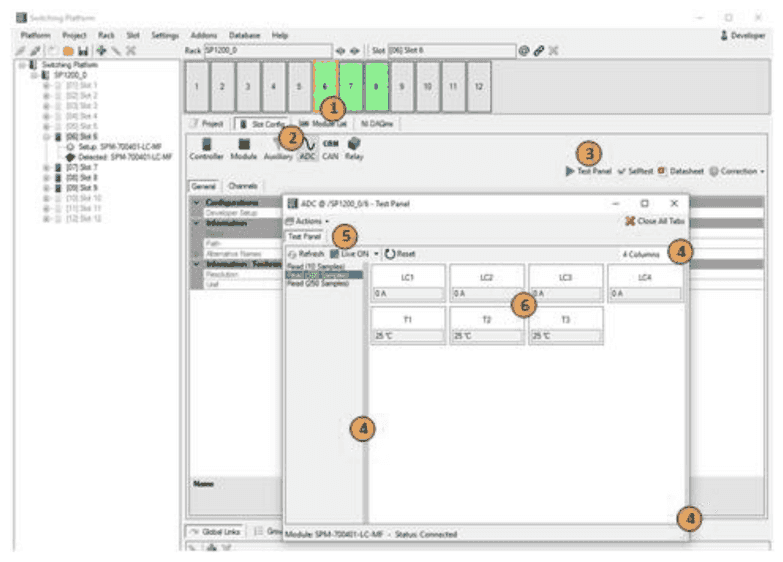Run the Selftest

[635, 171]
